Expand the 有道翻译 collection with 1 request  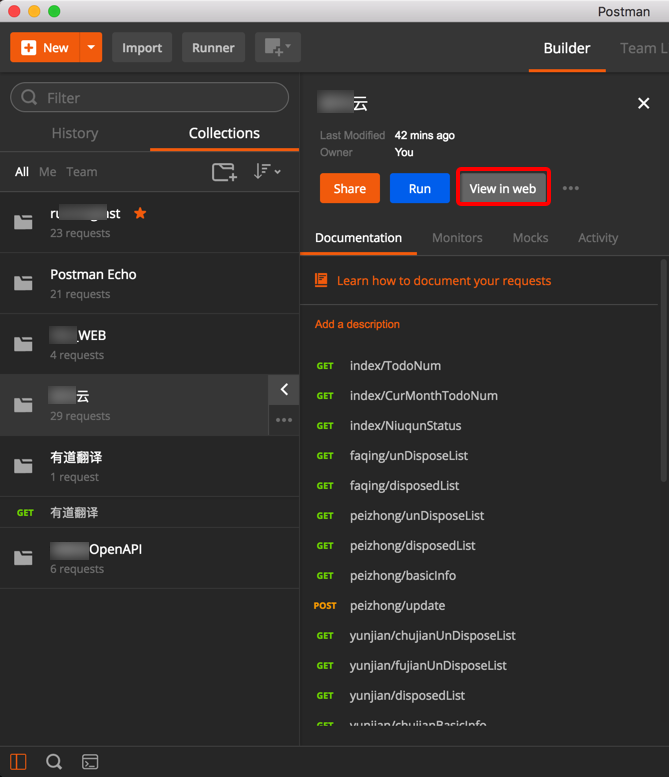point(149,466)
